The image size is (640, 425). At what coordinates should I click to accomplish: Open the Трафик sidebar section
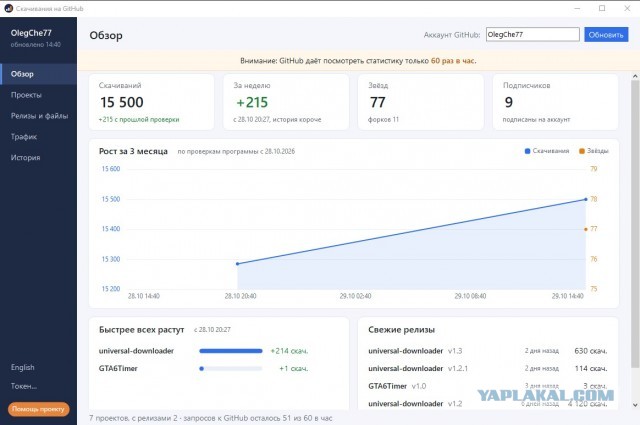[x=38, y=137]
